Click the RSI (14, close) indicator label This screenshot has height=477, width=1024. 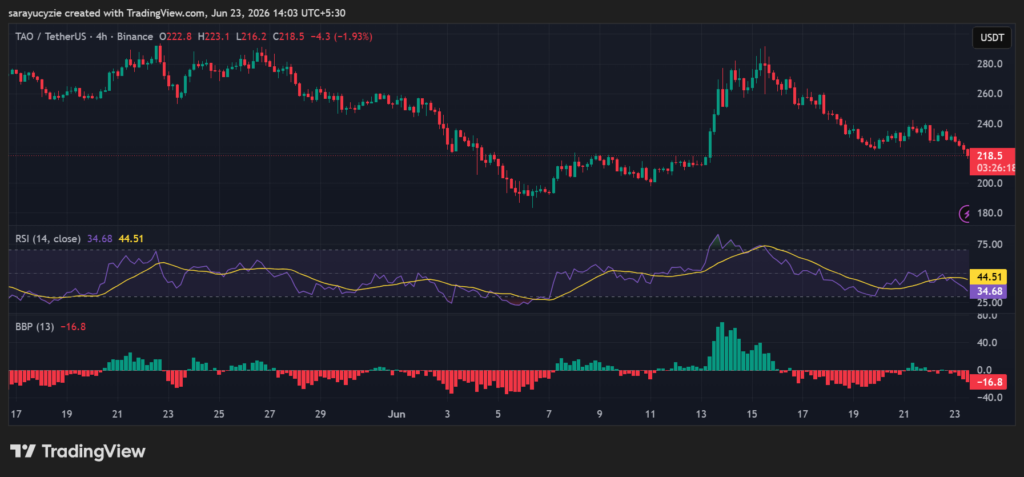pyautogui.click(x=48, y=239)
